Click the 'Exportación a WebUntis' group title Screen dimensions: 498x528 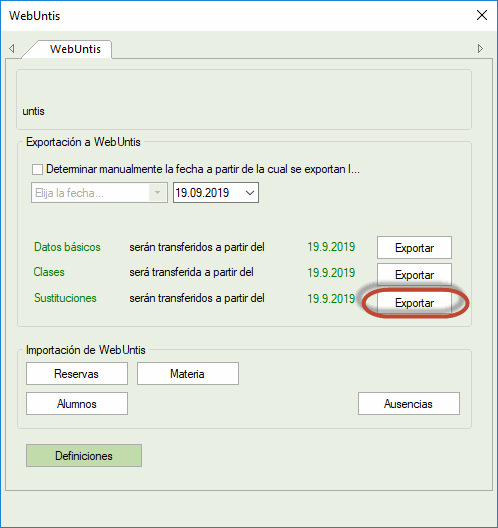[83, 142]
